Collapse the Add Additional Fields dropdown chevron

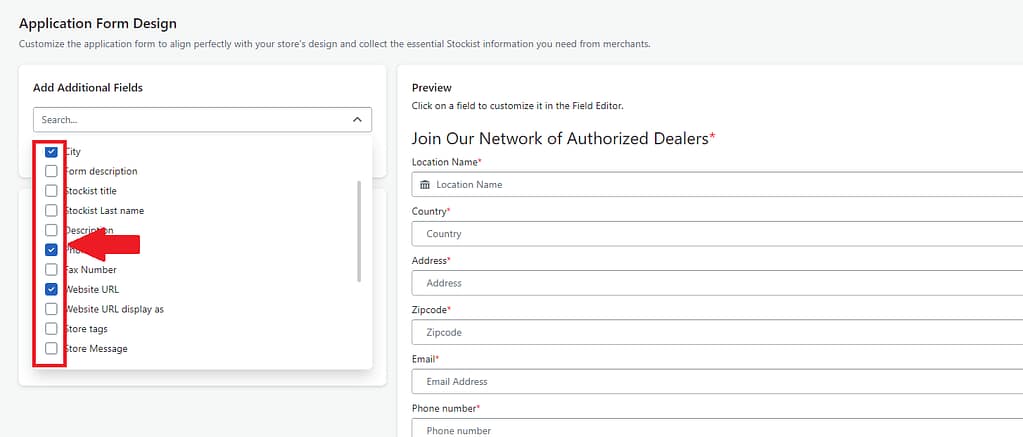(x=357, y=120)
